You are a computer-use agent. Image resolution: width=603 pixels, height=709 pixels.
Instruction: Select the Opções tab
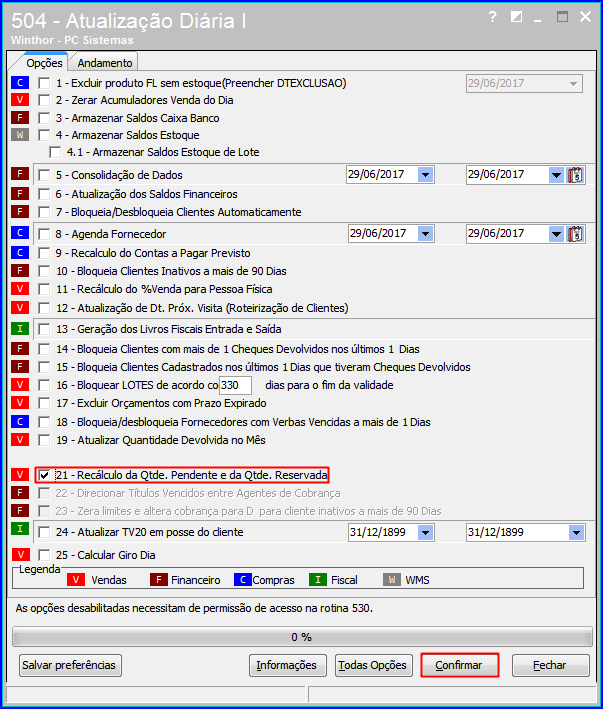44,62
